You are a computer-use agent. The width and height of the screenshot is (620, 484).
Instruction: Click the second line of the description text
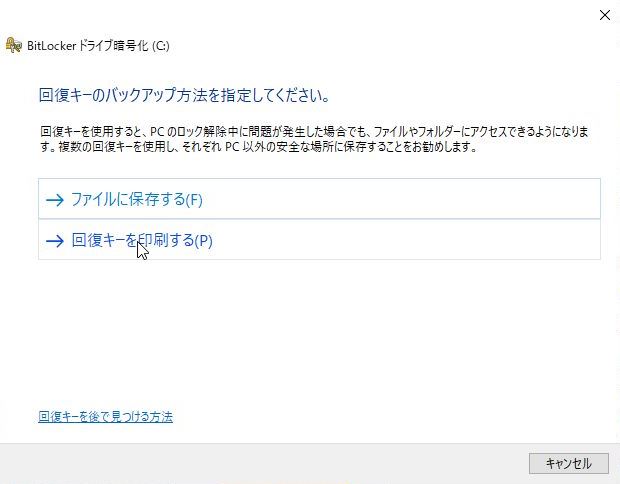click(x=259, y=147)
